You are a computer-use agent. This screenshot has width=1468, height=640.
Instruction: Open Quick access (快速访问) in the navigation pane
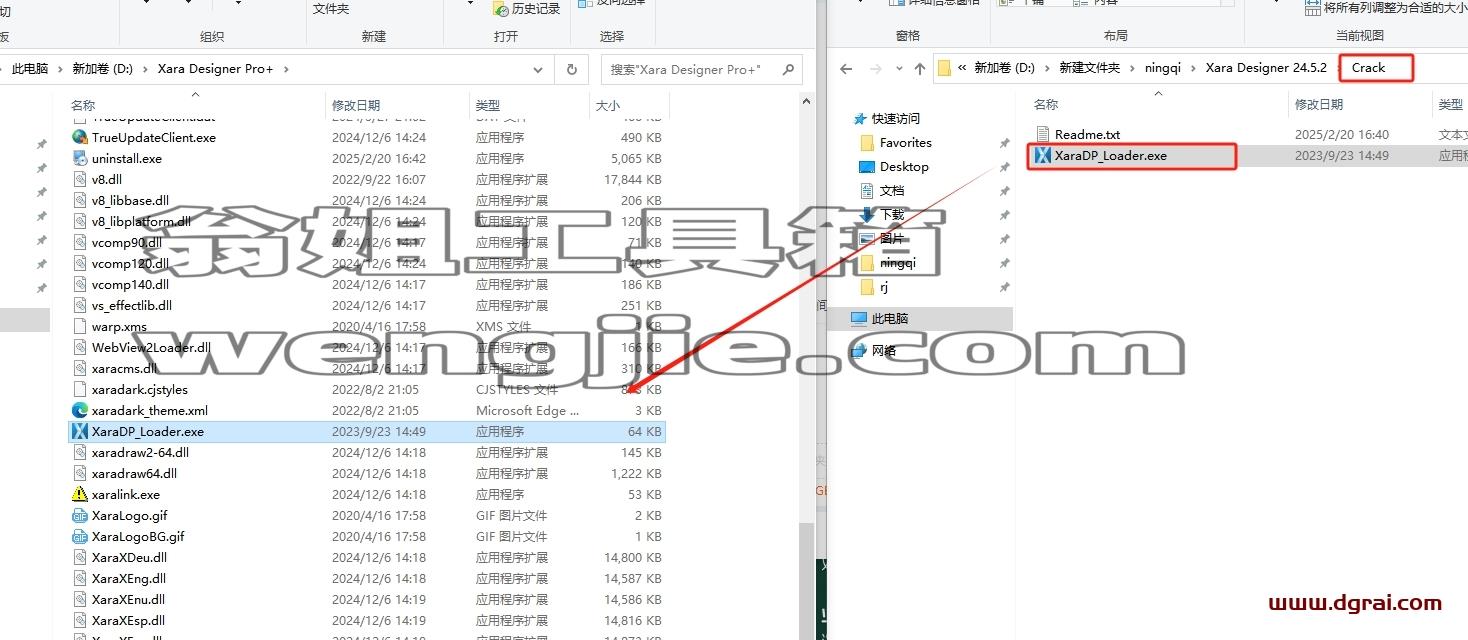point(886,118)
